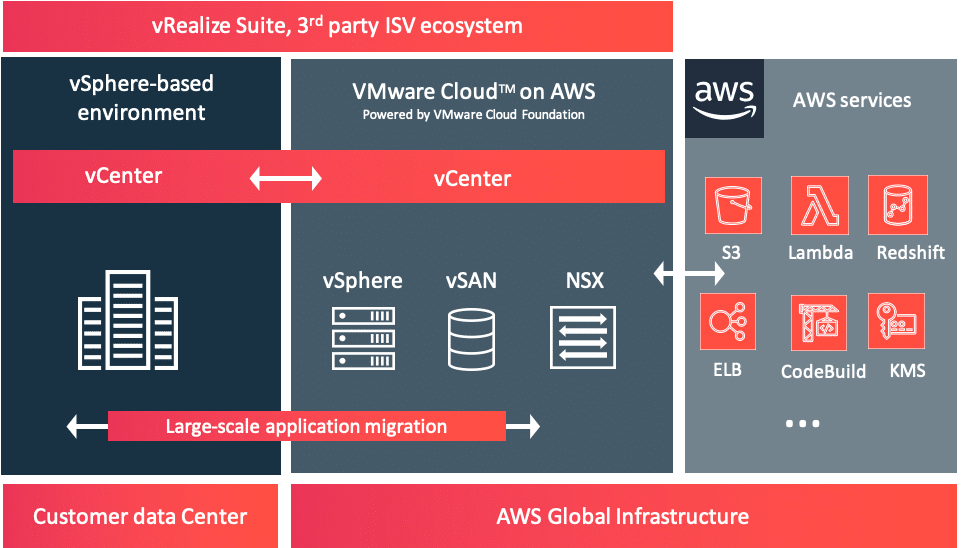Click the double arrow between vCenter labels
The image size is (962, 548).
(x=285, y=179)
